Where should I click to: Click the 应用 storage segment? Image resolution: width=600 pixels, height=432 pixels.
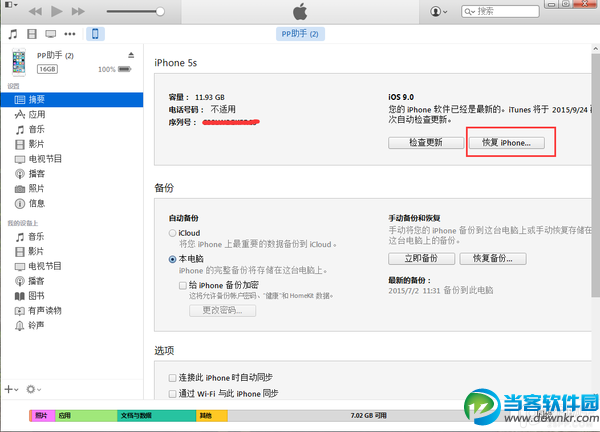(86, 416)
